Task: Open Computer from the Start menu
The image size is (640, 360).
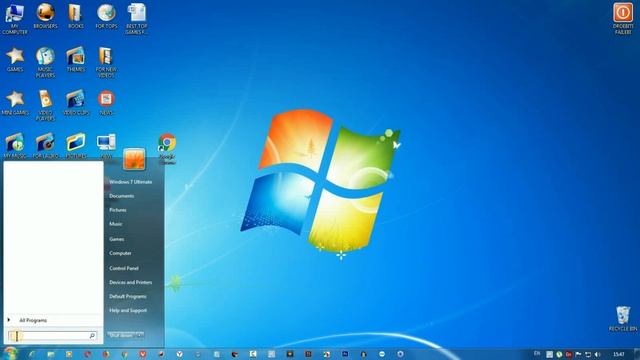Action: tap(120, 253)
